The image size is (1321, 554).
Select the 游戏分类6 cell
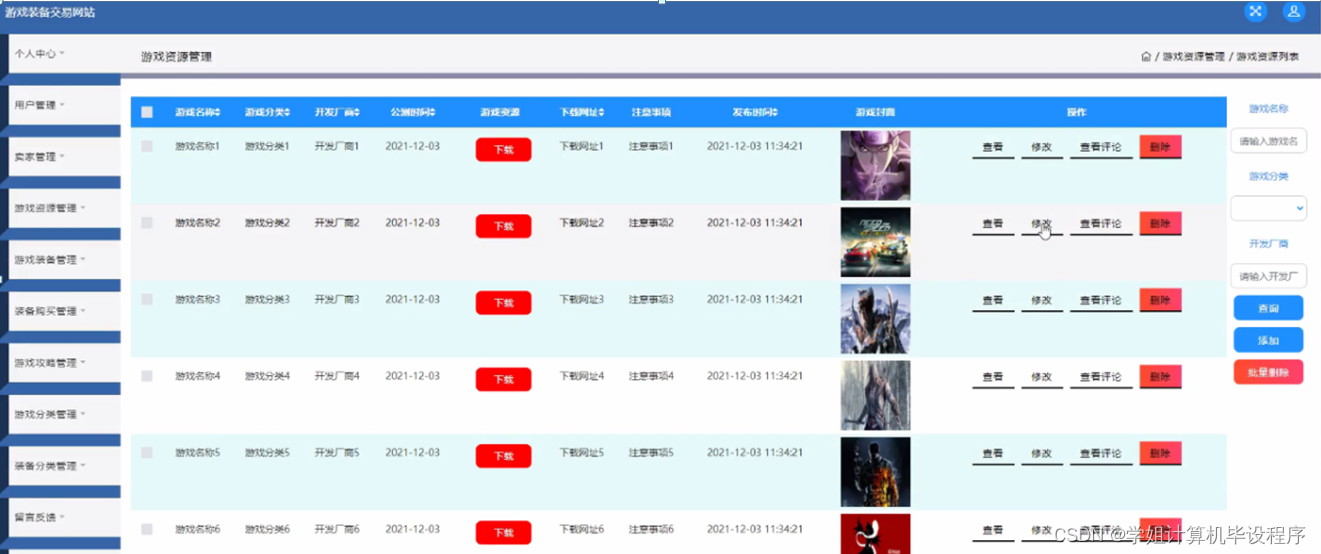[x=267, y=529]
